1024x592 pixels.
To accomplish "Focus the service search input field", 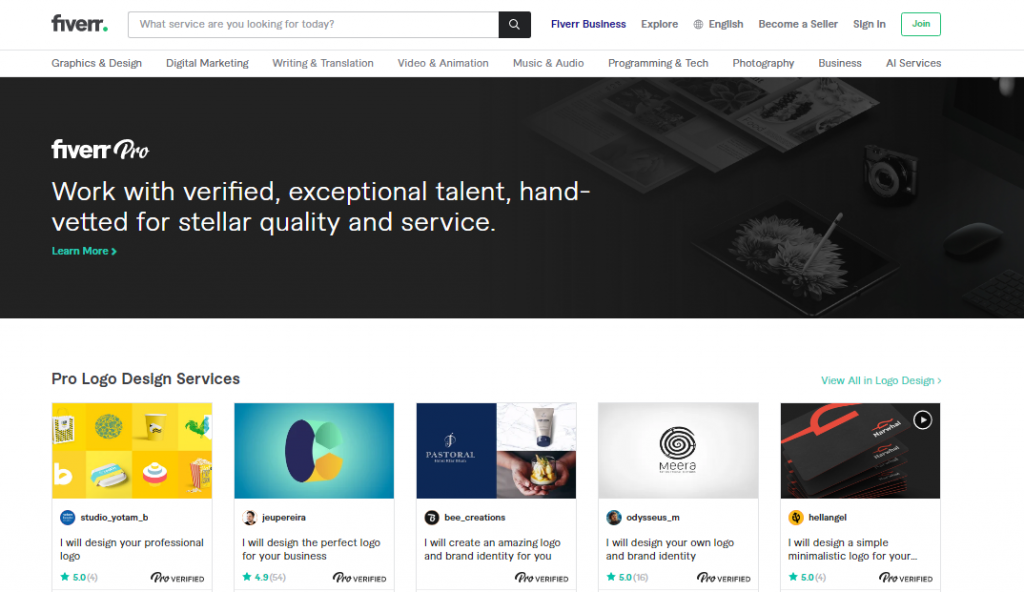I will (x=315, y=24).
